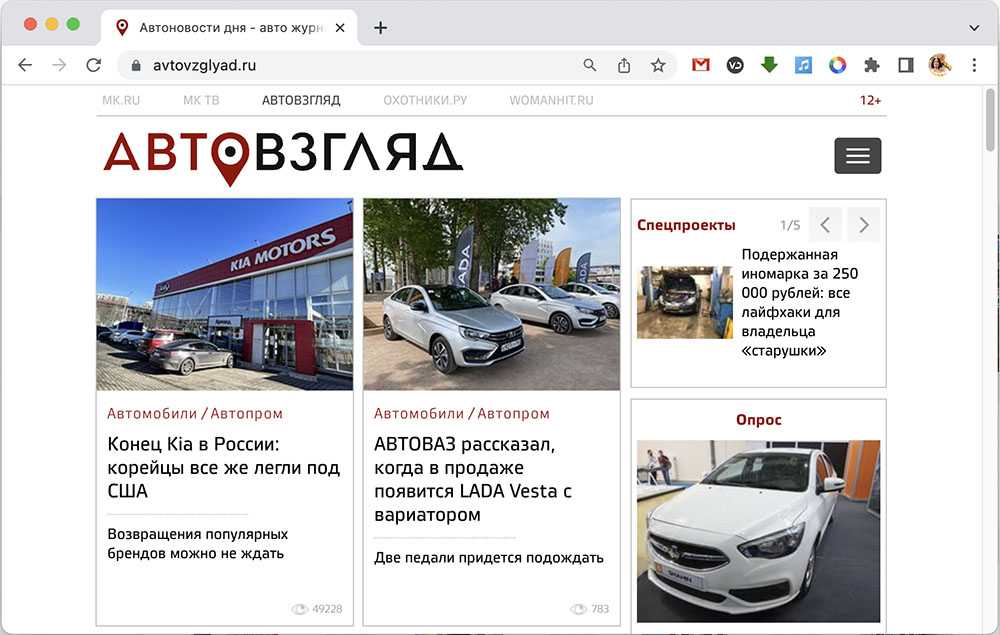Go to MK.RU in top navigation

click(x=121, y=100)
